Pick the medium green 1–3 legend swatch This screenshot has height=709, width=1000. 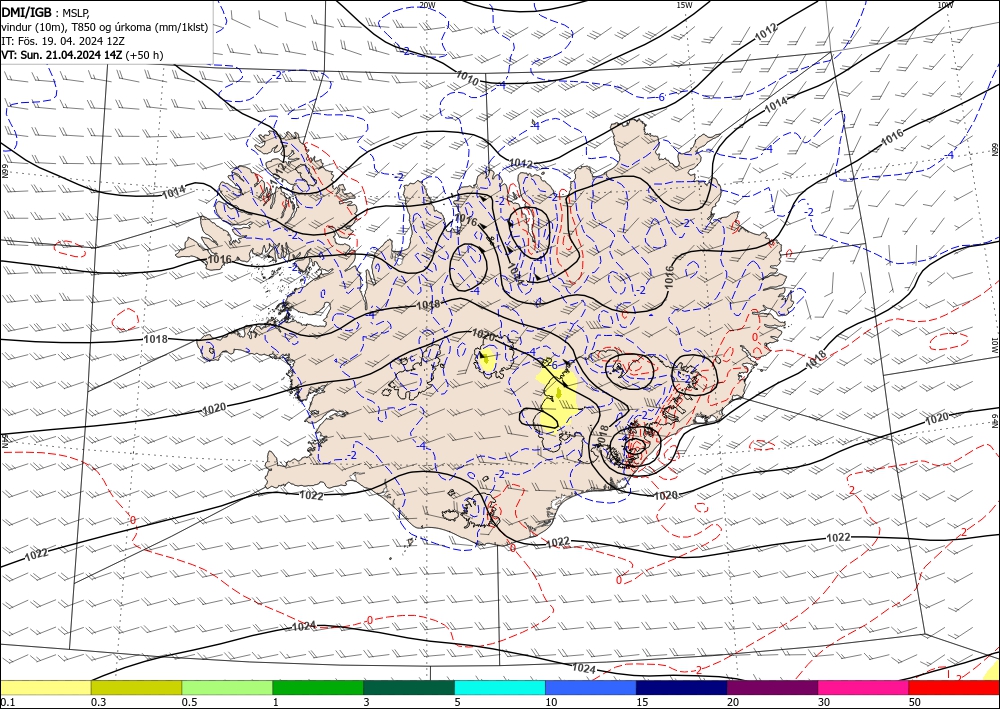tap(318, 687)
